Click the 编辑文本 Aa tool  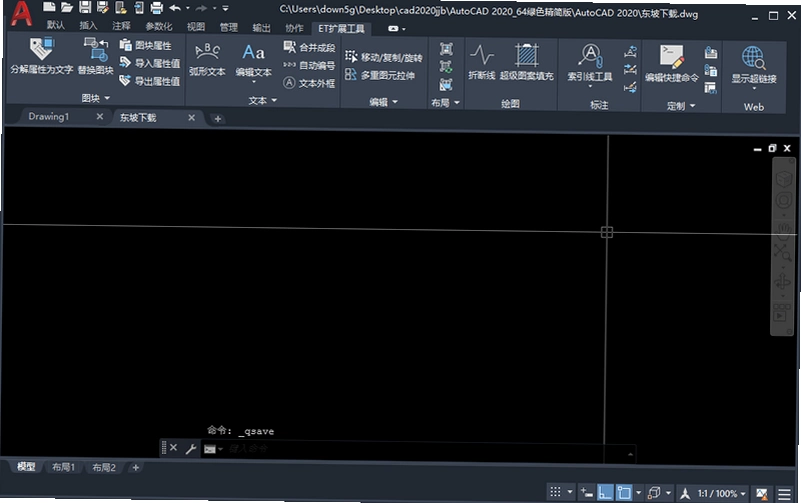click(x=253, y=61)
